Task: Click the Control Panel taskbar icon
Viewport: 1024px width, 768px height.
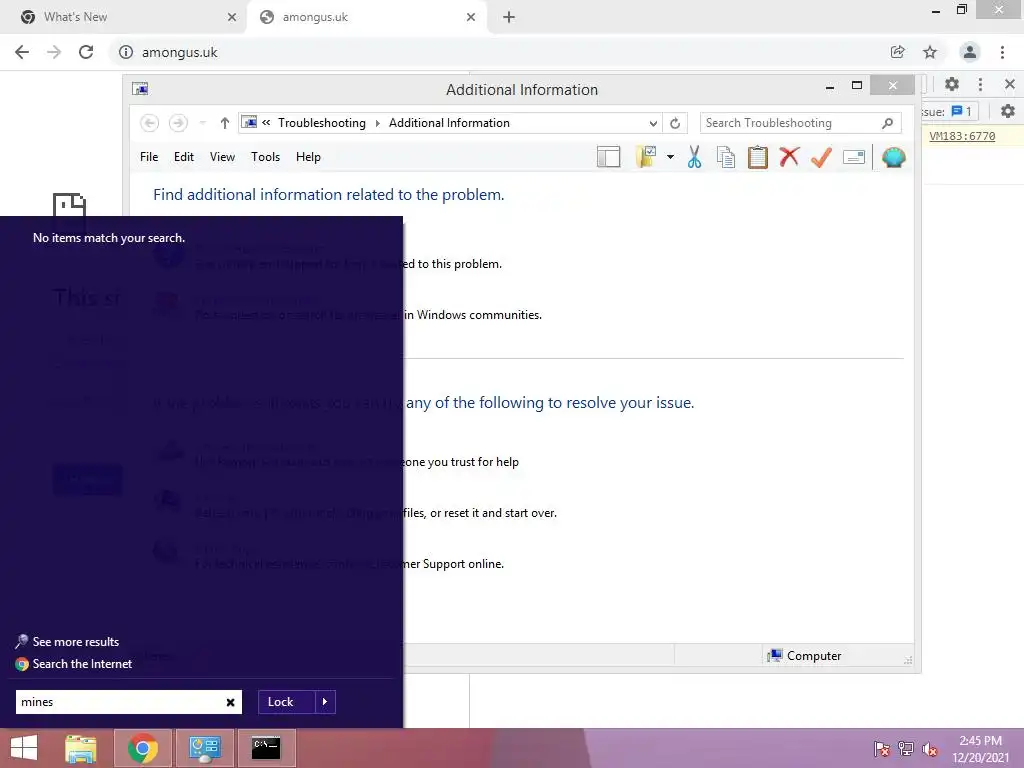Action: (204, 748)
